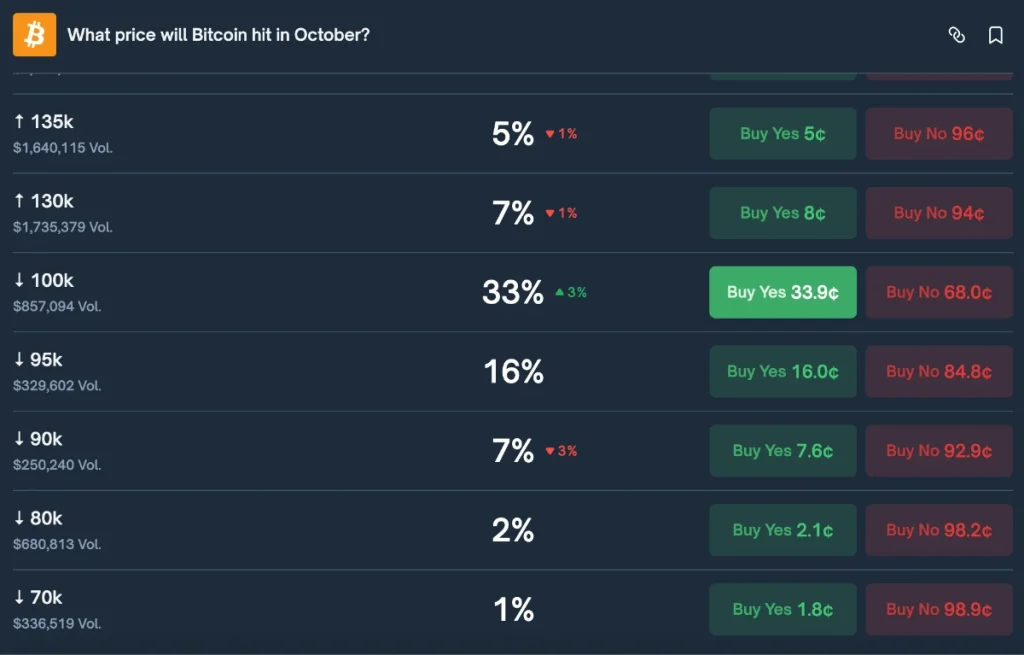Buy Yes at 2.1¢ for 80k
1024x655 pixels.
pos(782,530)
